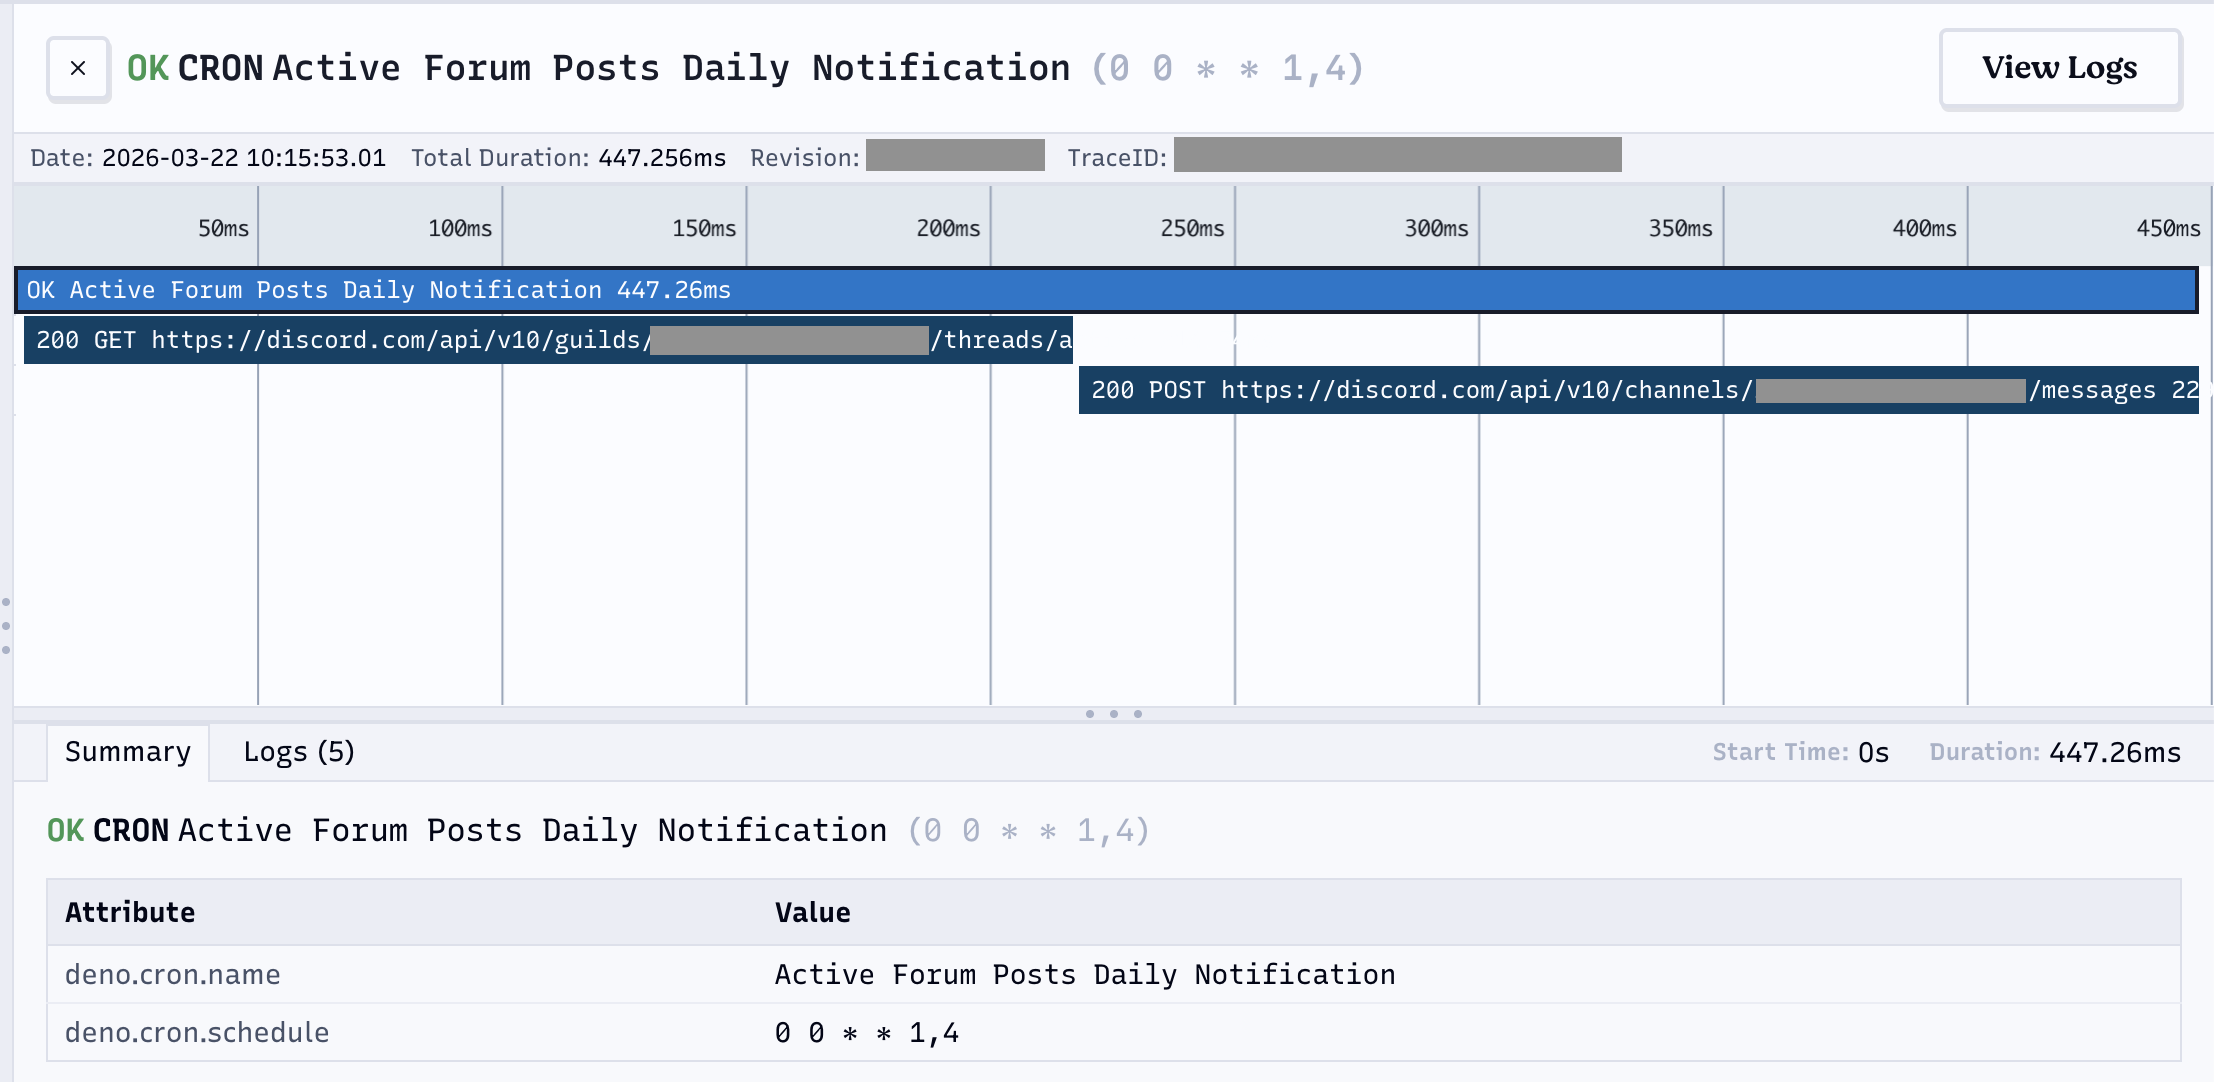
Task: Click the horizontal three-dot panel resize handle
Action: click(1113, 714)
